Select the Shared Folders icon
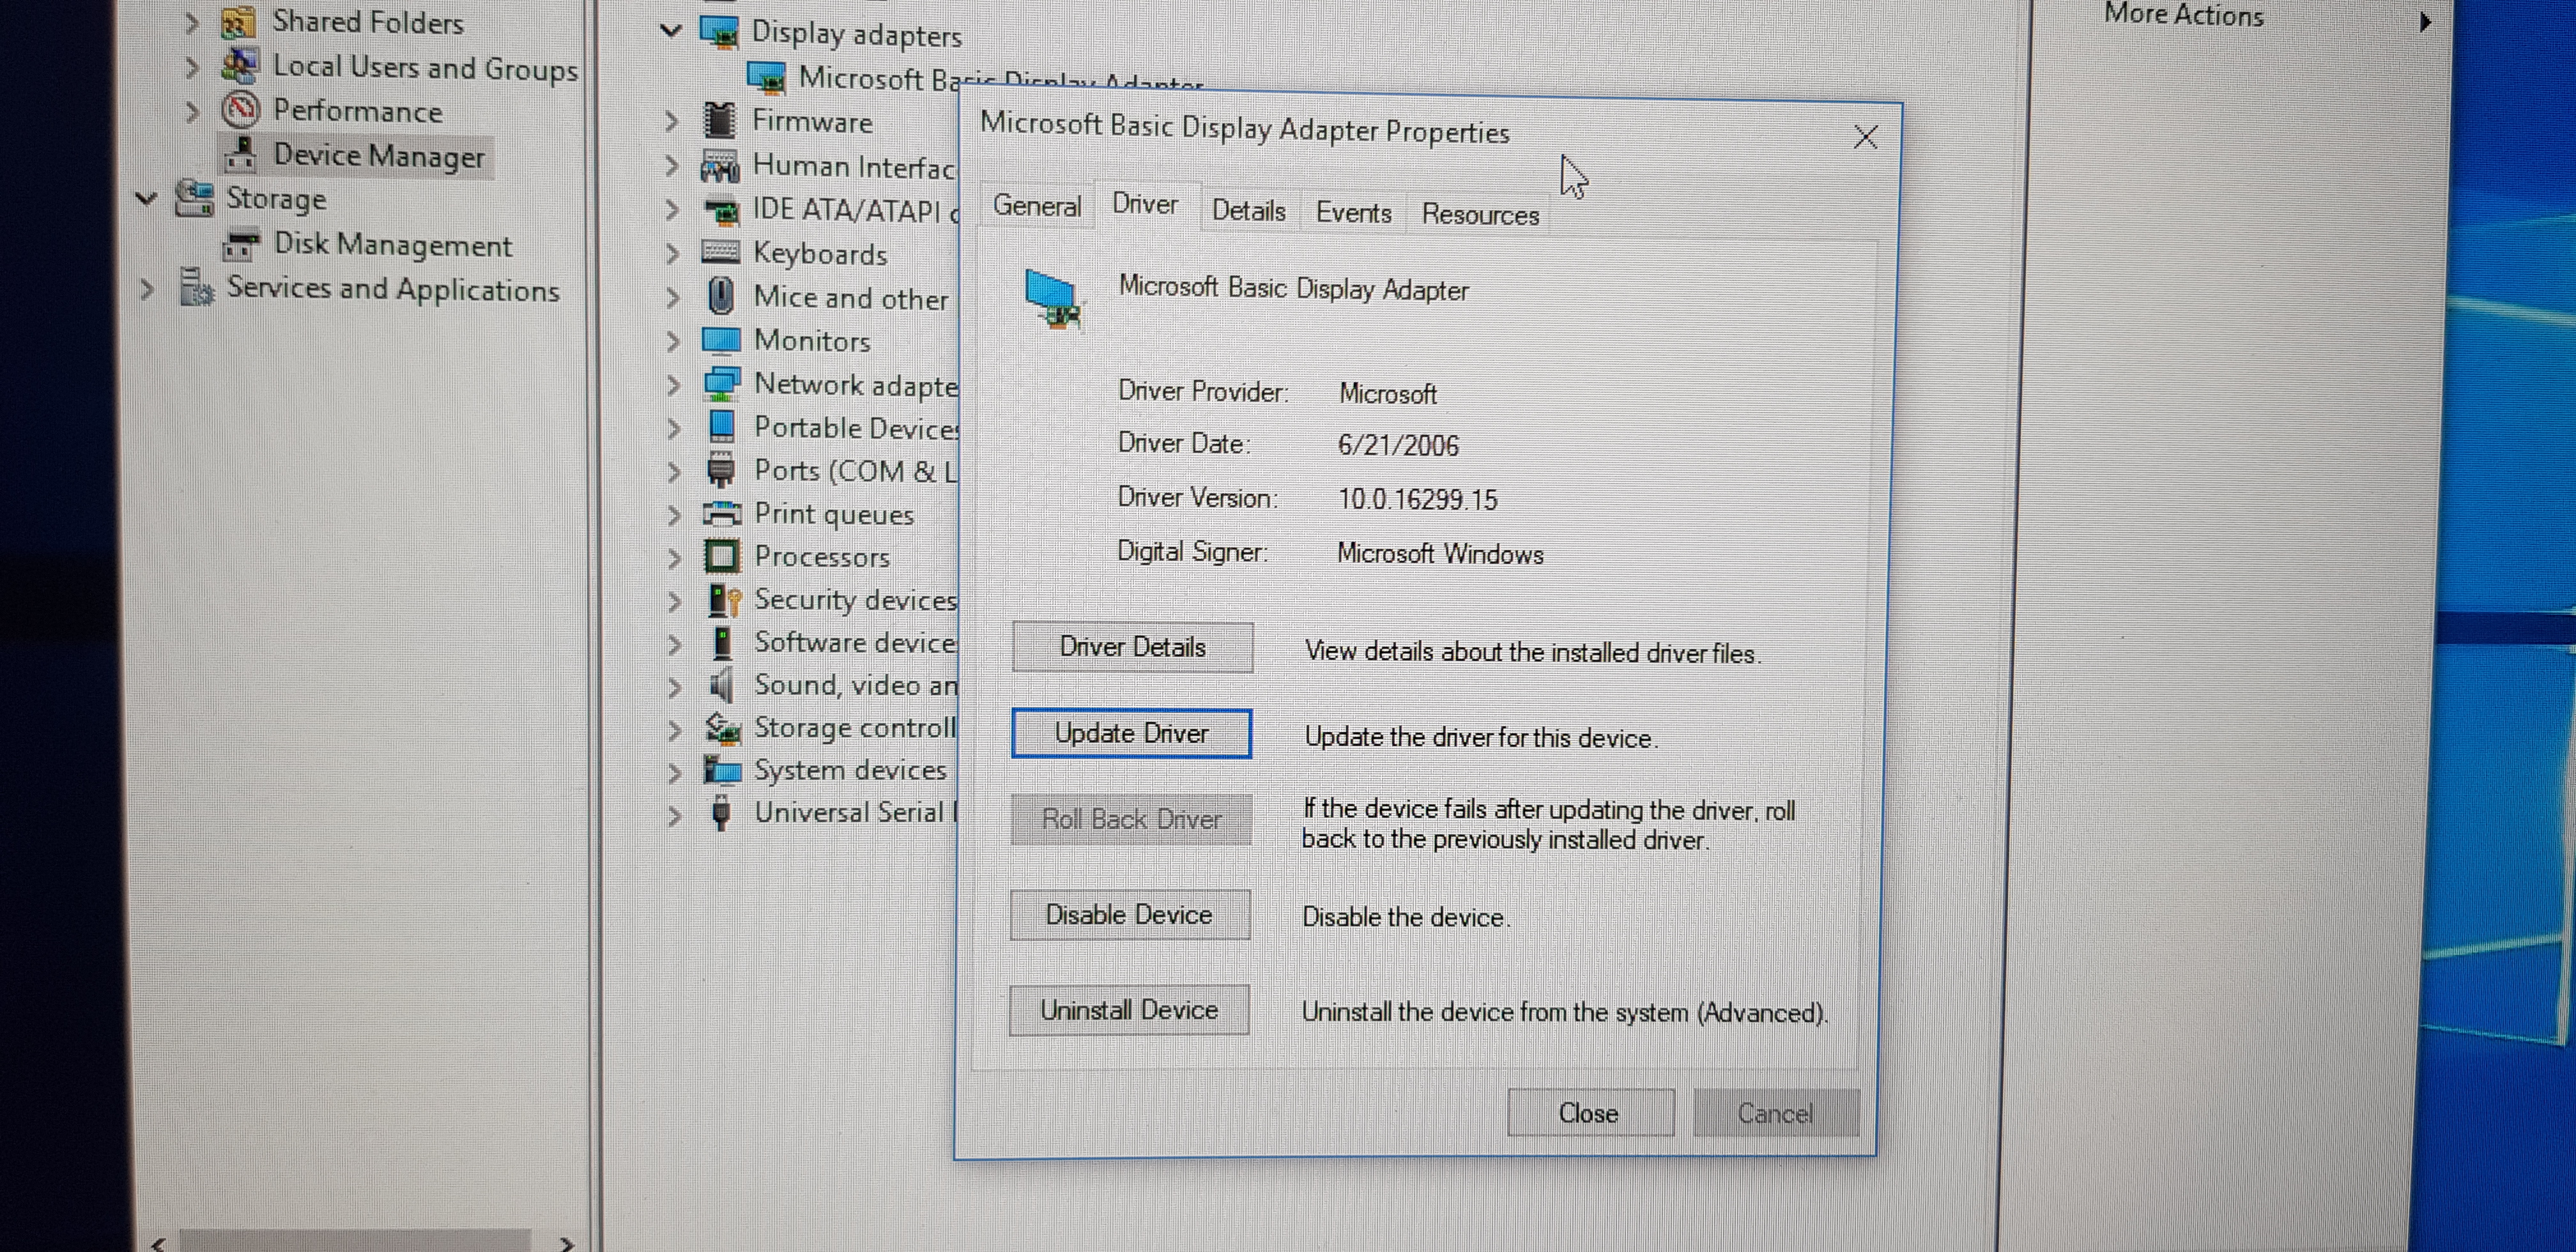 pos(237,22)
